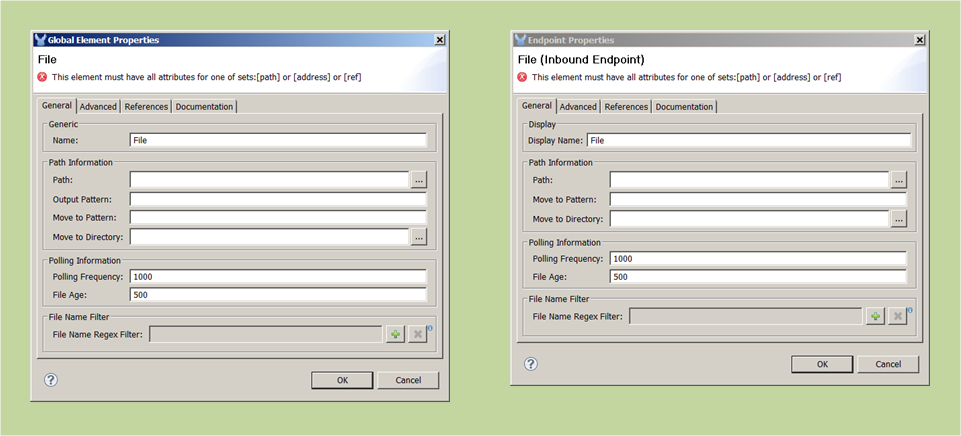This screenshot has width=961, height=436.
Task: Add regex filter in Endpoint Properties dialog
Action: (875, 316)
